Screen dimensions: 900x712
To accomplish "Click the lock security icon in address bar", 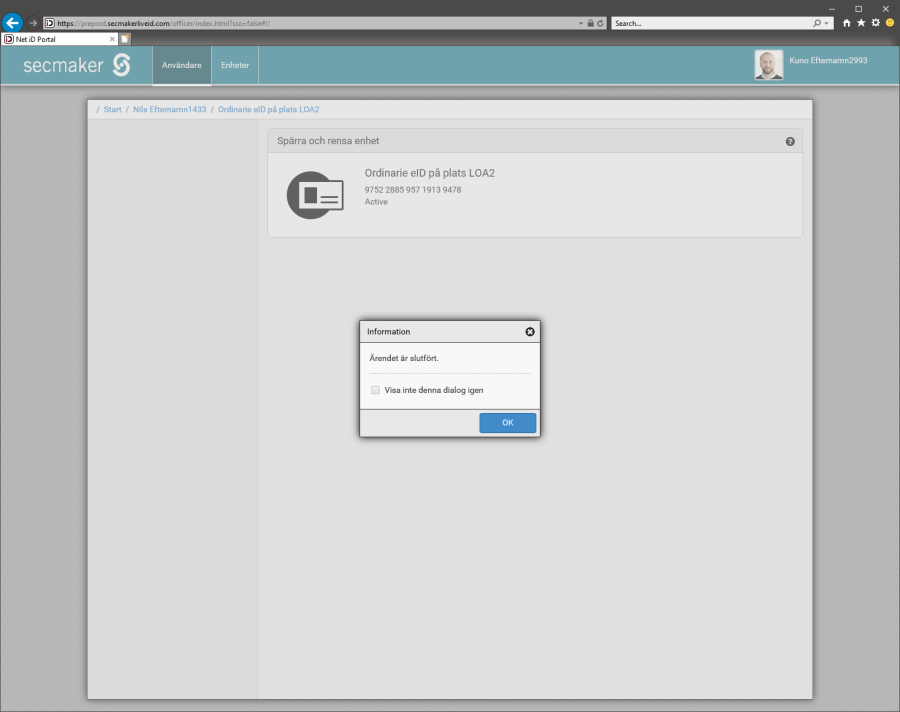I will (591, 23).
